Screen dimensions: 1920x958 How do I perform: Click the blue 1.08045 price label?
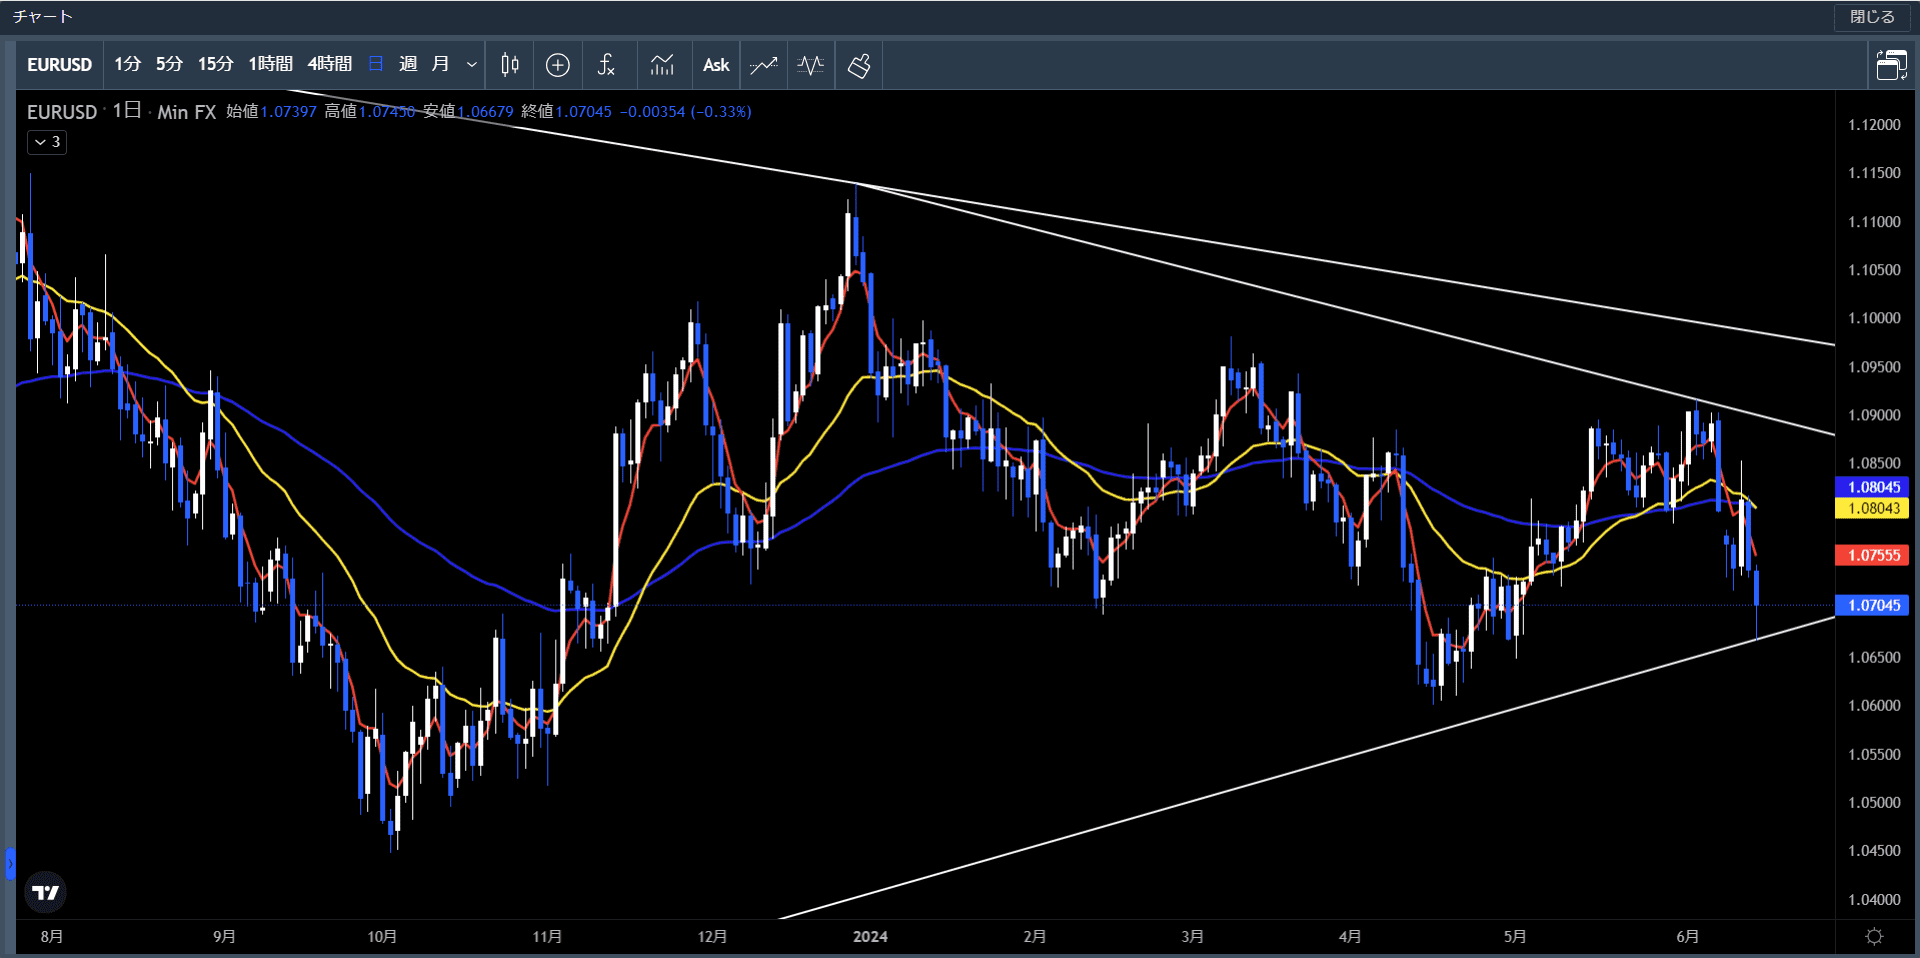coord(1873,487)
